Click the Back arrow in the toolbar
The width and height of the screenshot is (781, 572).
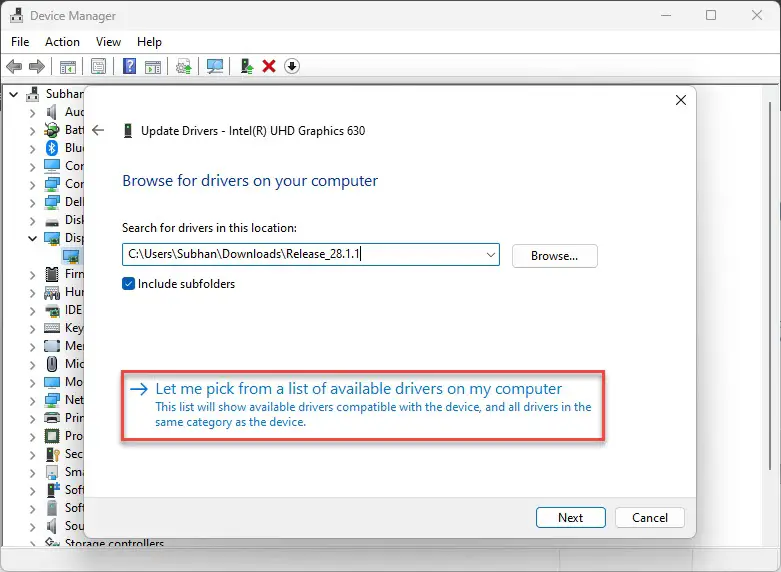(14, 66)
